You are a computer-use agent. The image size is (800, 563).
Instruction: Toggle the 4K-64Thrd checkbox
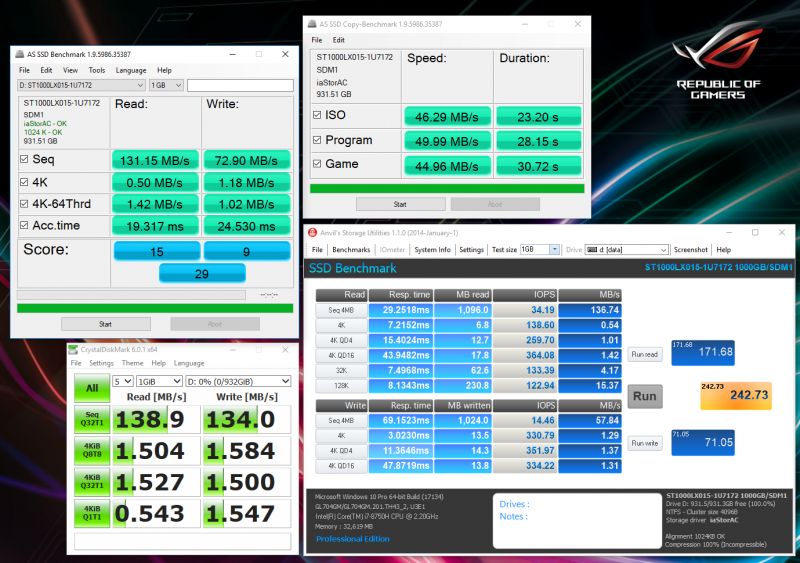[24, 204]
